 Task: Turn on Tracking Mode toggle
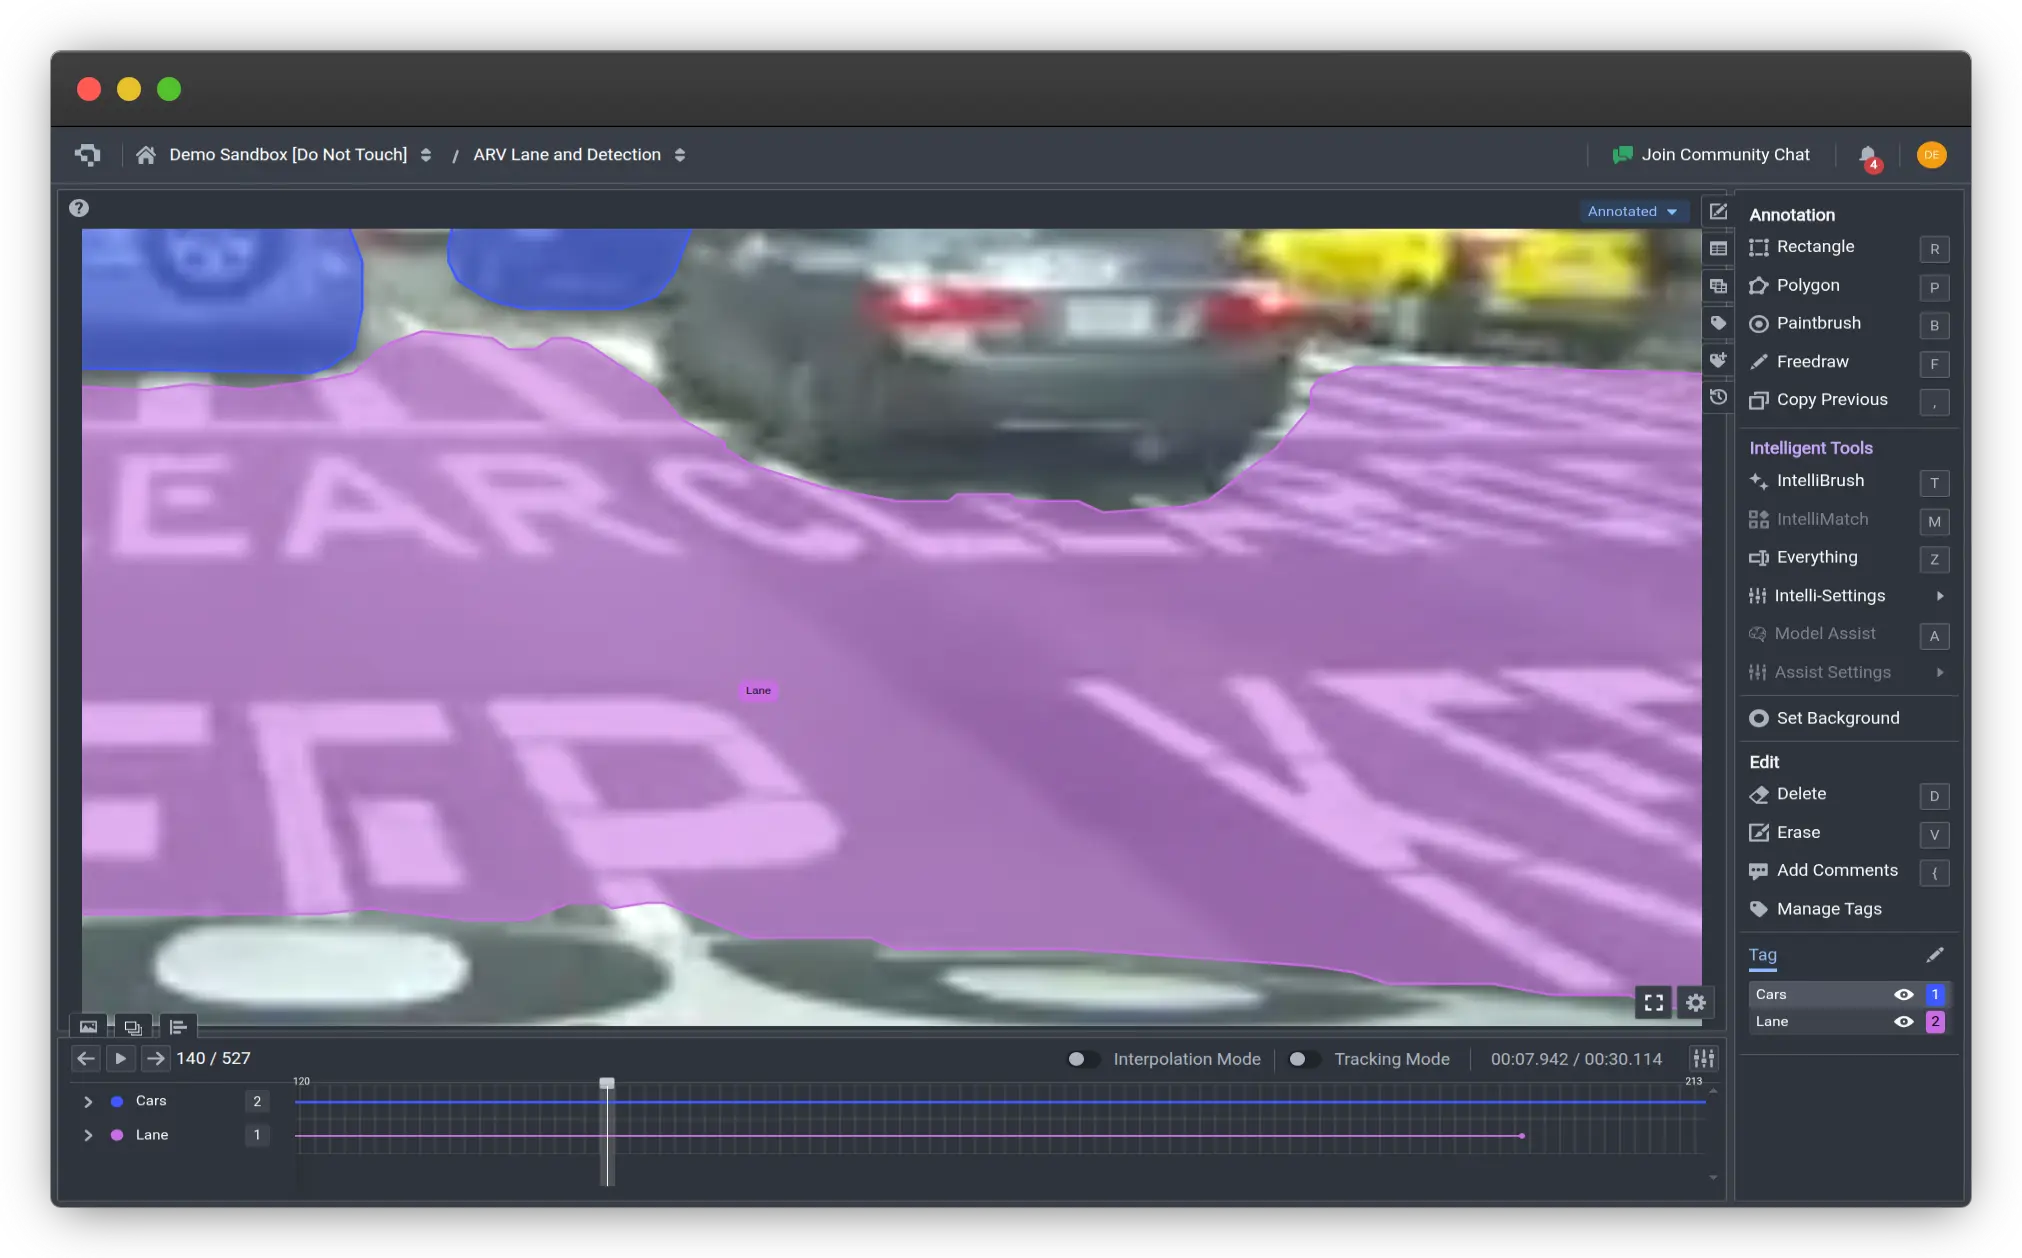point(1302,1059)
